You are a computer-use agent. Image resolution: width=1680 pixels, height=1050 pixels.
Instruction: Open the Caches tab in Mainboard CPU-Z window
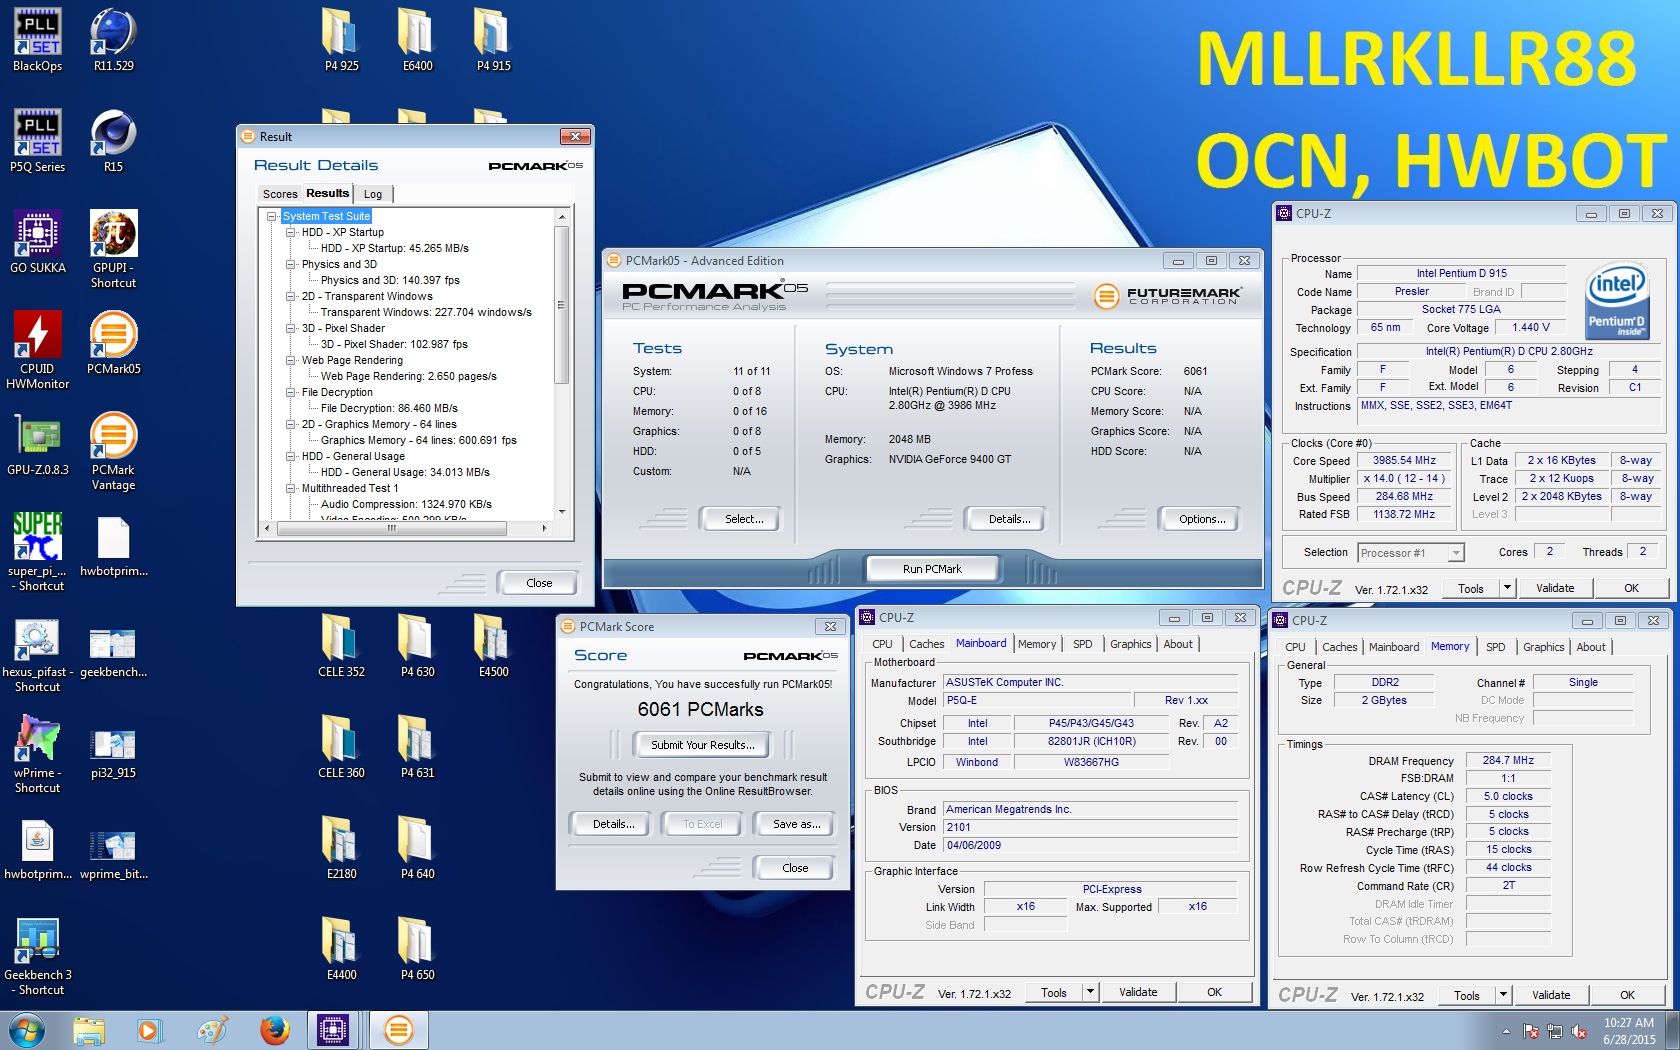pyautogui.click(x=926, y=644)
